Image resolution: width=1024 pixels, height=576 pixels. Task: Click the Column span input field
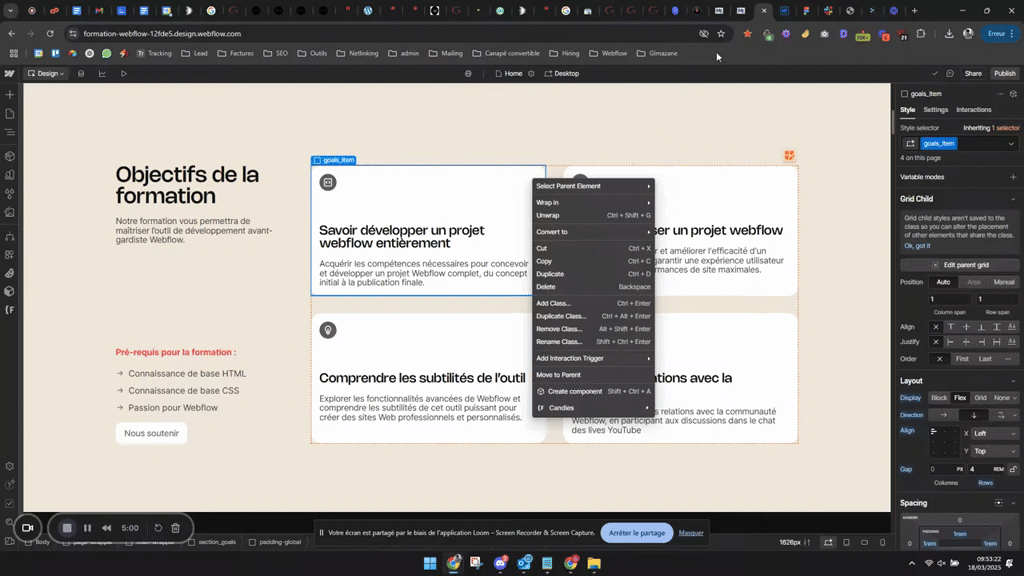click(x=949, y=299)
